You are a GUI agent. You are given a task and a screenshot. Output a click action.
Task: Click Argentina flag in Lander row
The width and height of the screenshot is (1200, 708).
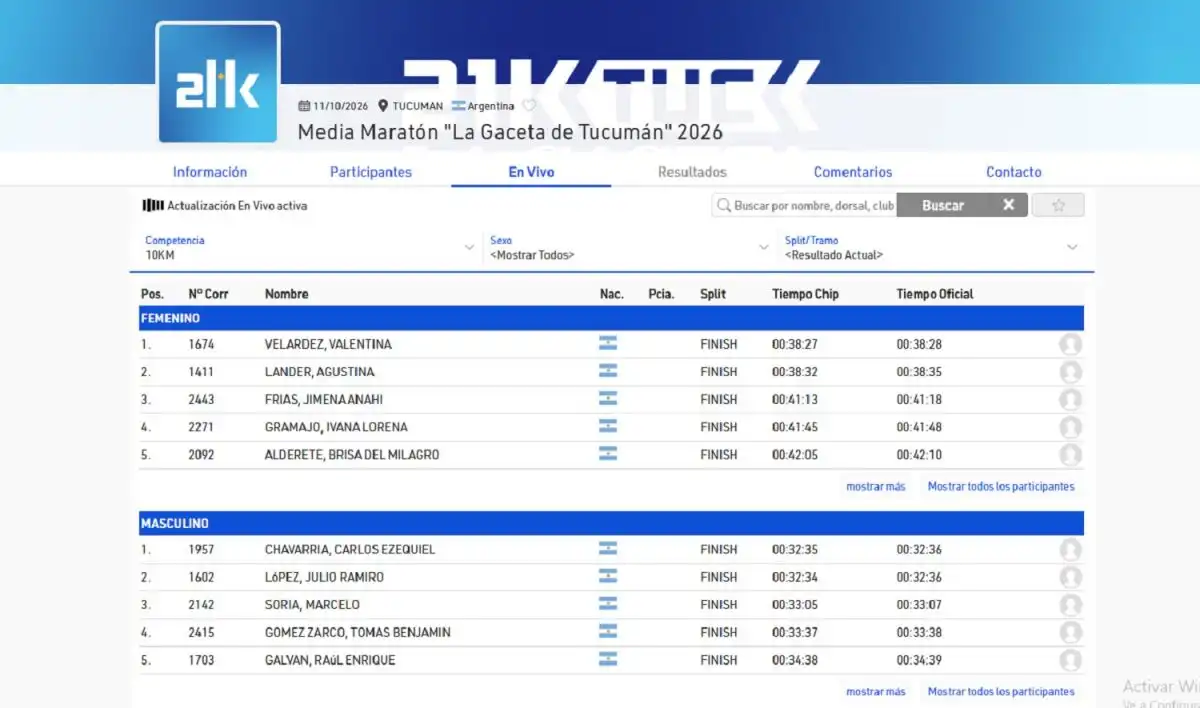[607, 371]
